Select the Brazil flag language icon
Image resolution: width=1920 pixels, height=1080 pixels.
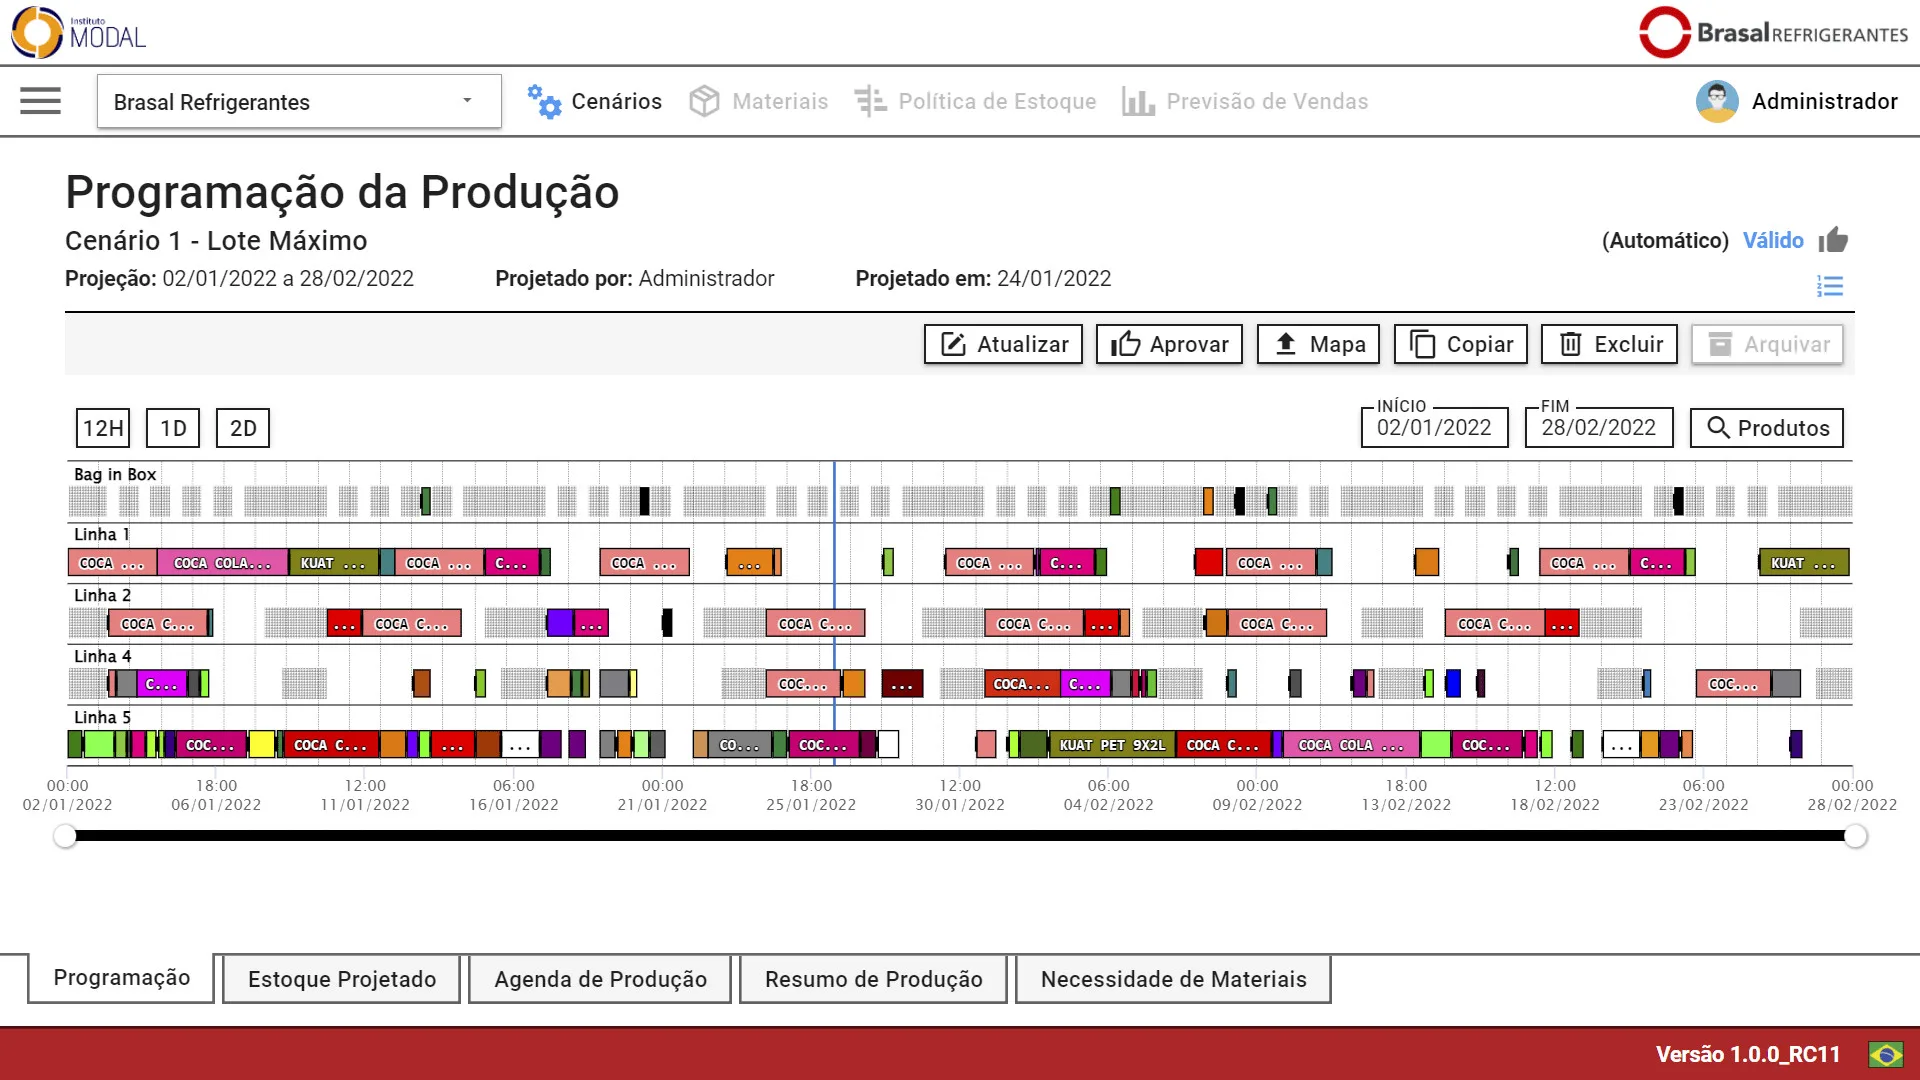[x=1886, y=1054]
